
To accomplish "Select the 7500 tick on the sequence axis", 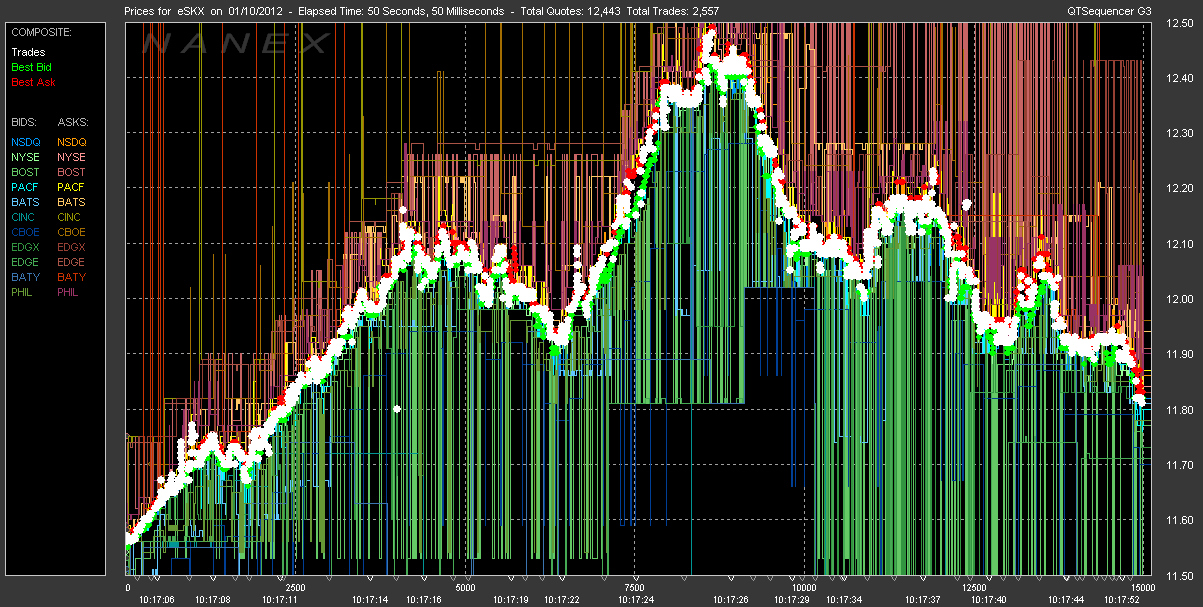I will tap(634, 588).
